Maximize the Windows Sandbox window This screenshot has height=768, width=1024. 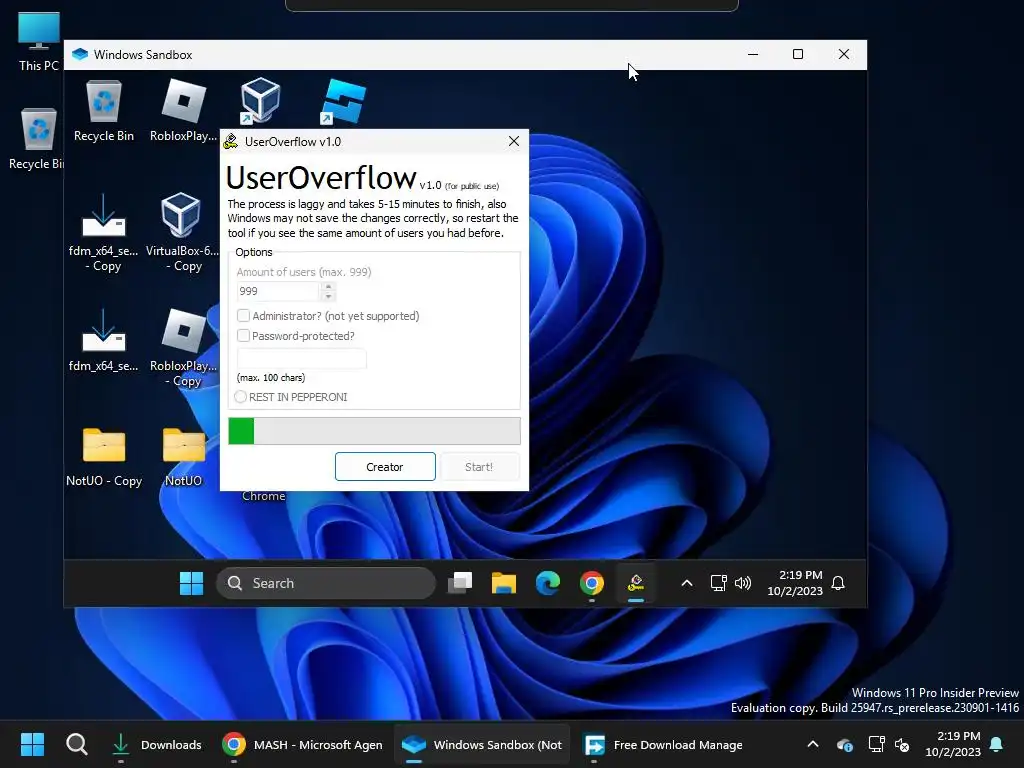pos(798,54)
